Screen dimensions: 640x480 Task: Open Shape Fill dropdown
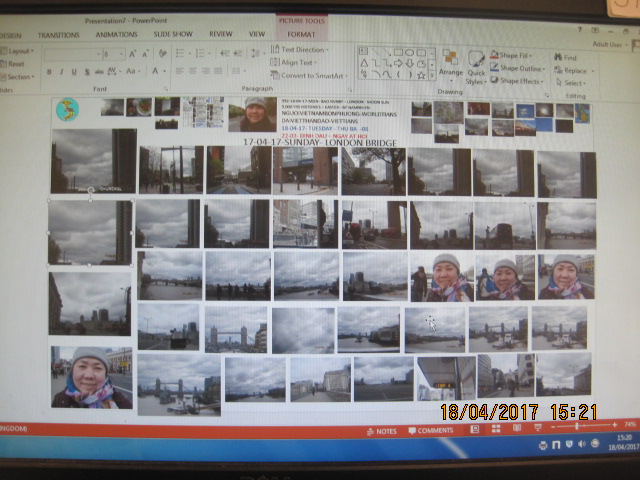point(512,55)
